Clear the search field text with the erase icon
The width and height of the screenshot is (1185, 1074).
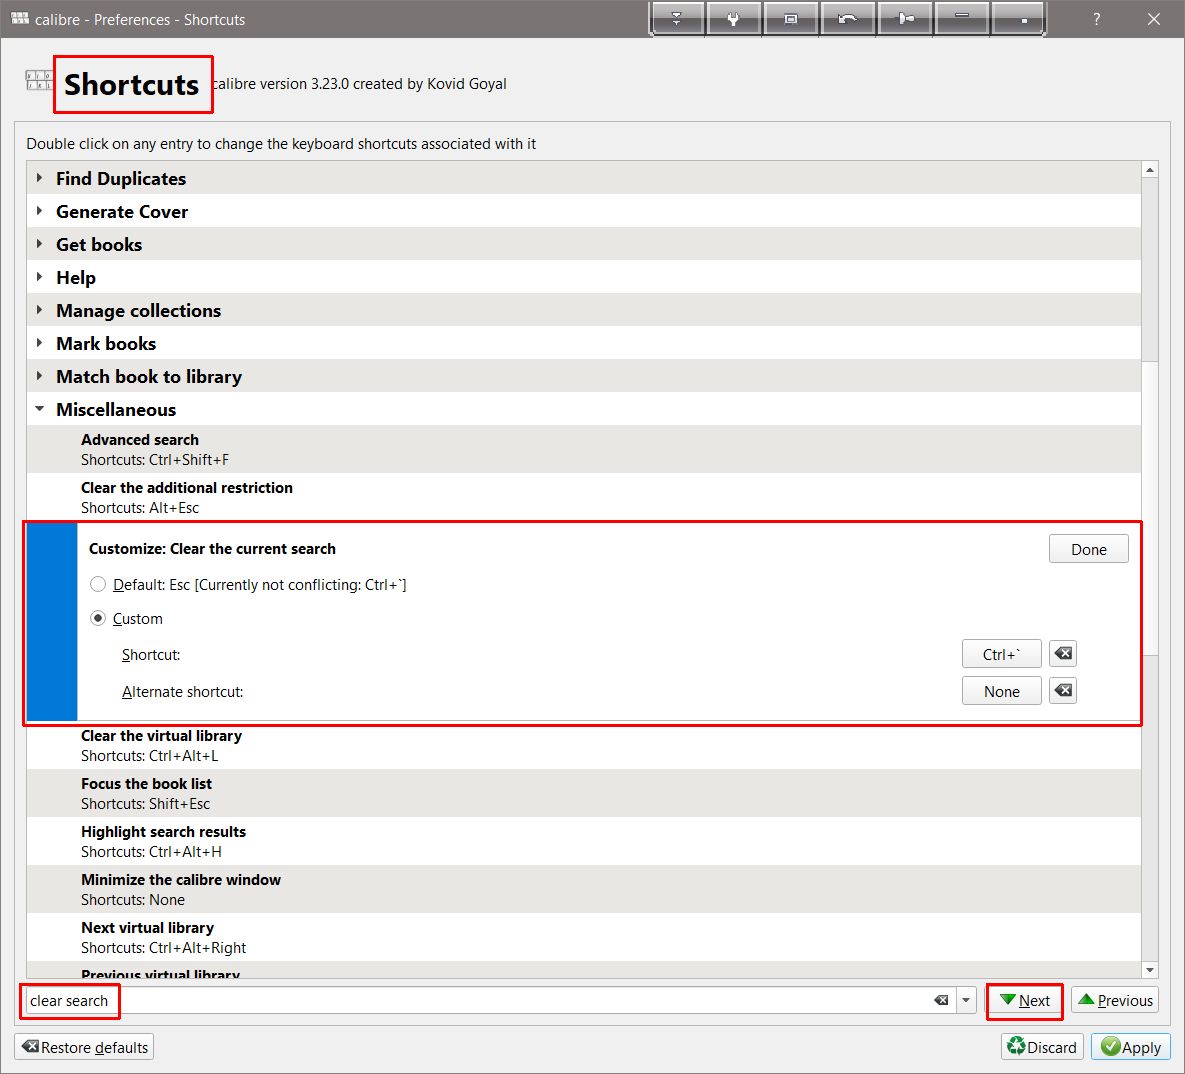[942, 1000]
